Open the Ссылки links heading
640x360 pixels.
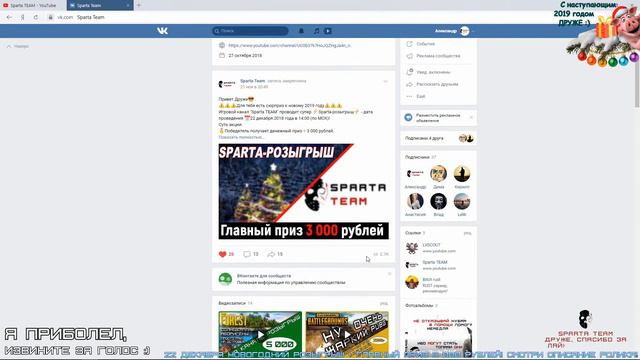(x=413, y=233)
